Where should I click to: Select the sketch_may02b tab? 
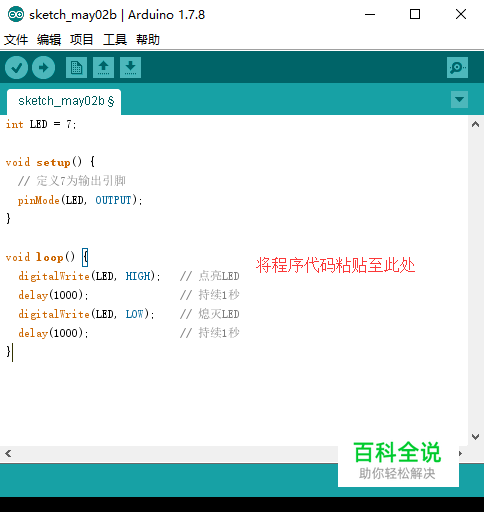coord(64,101)
